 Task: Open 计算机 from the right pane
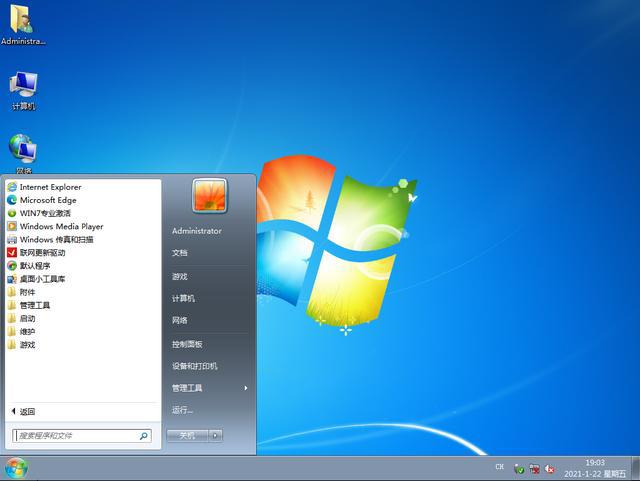[x=183, y=298]
